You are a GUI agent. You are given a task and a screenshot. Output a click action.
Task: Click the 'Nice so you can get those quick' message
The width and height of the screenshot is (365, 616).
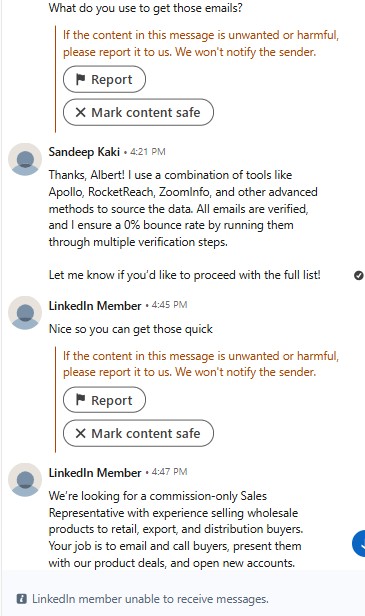(131, 329)
